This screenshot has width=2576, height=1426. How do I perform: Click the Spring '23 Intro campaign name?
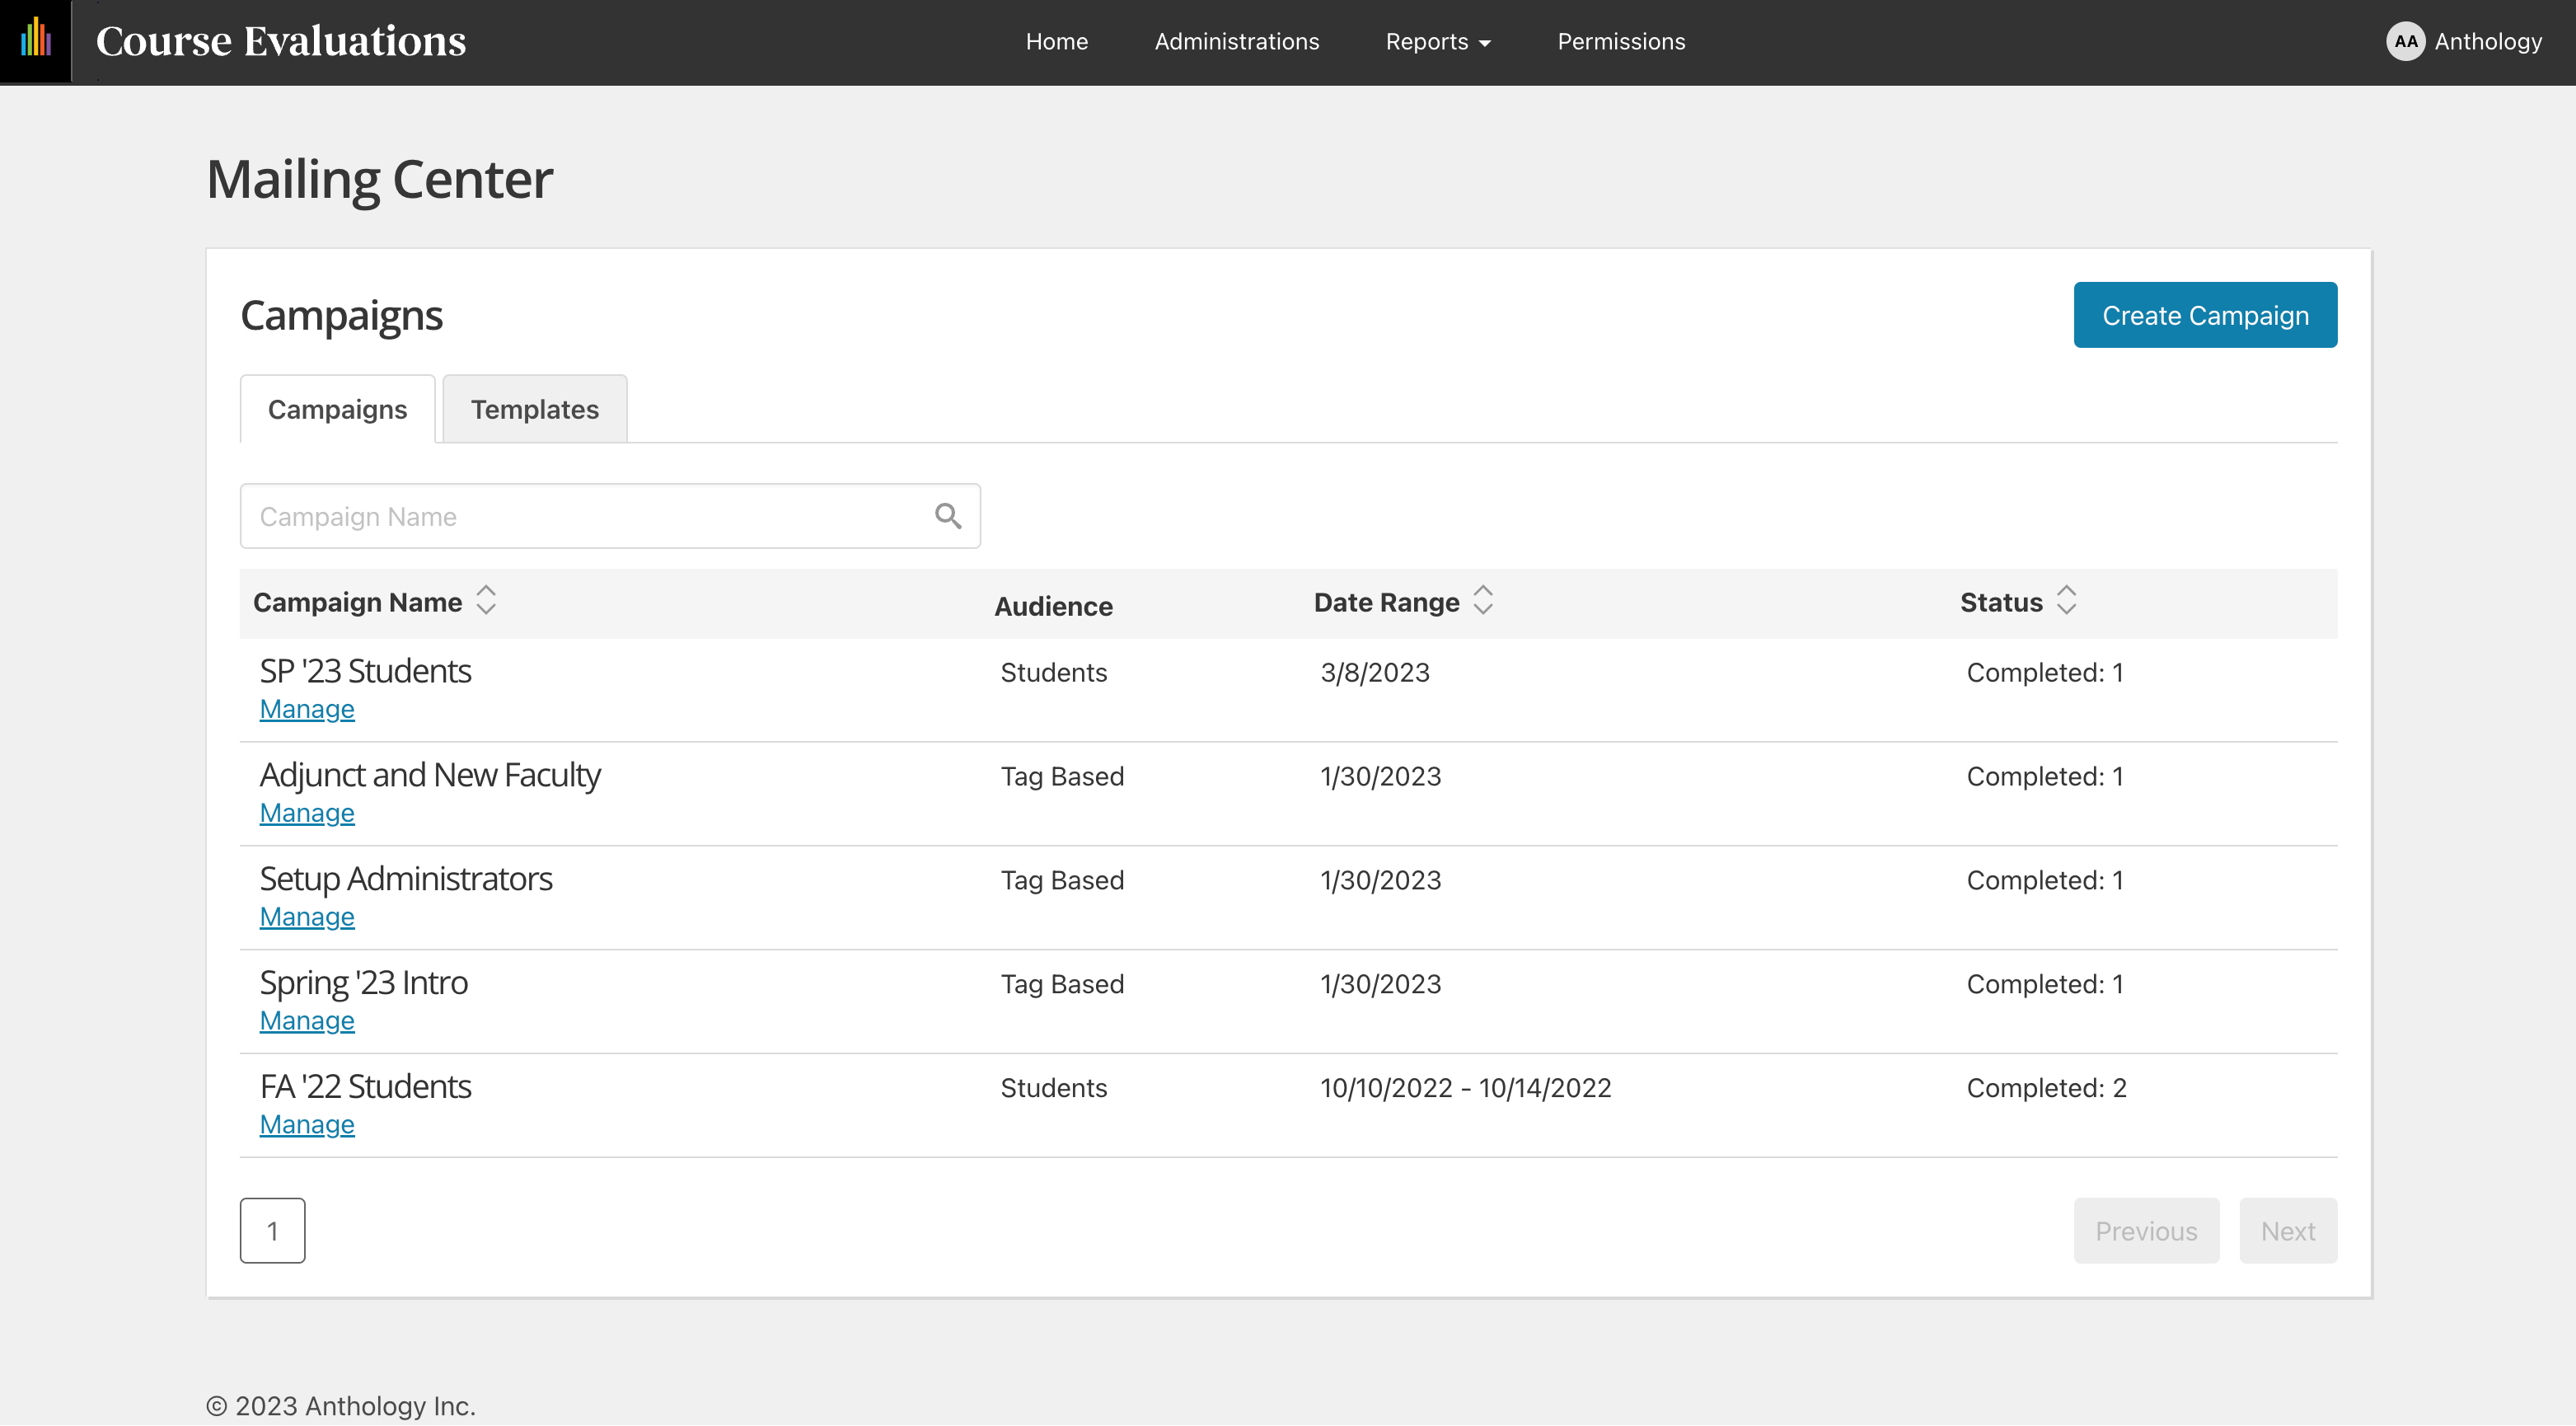tap(364, 983)
